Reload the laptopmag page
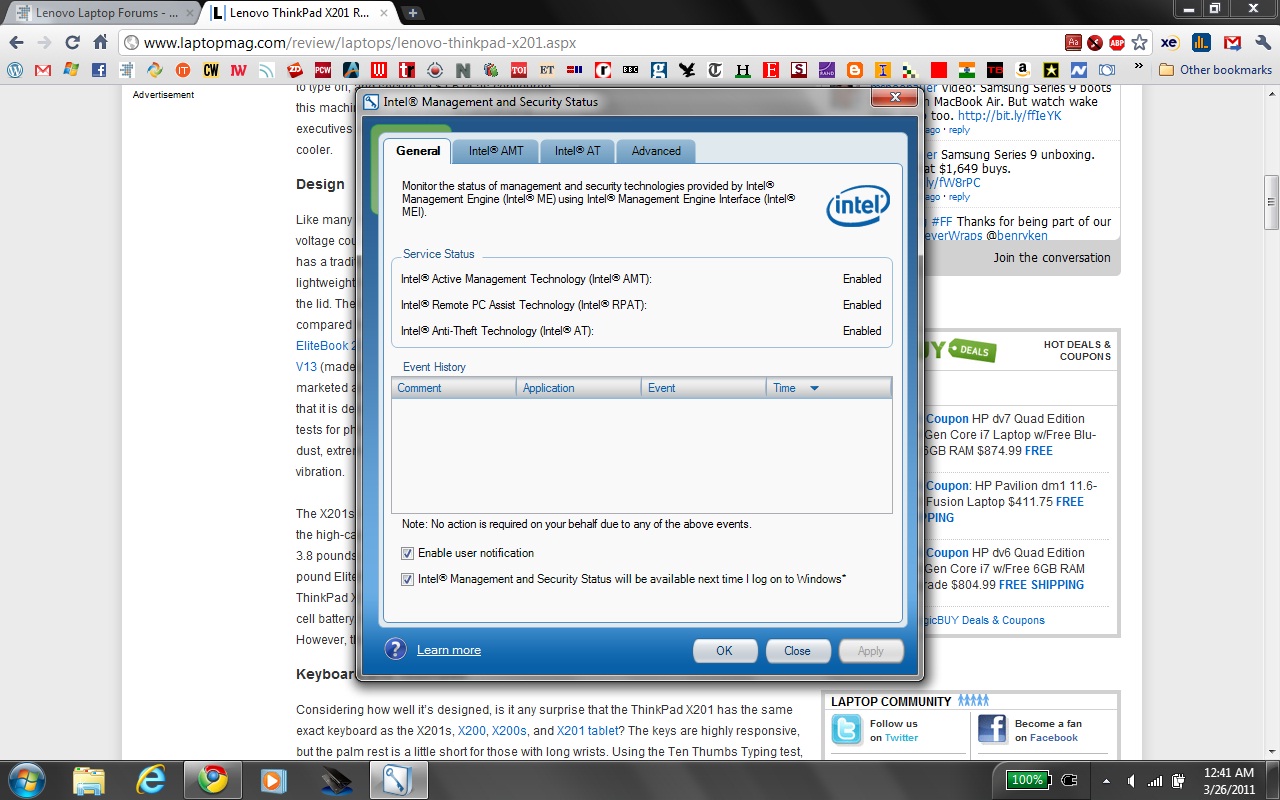The image size is (1280, 800). tap(72, 43)
